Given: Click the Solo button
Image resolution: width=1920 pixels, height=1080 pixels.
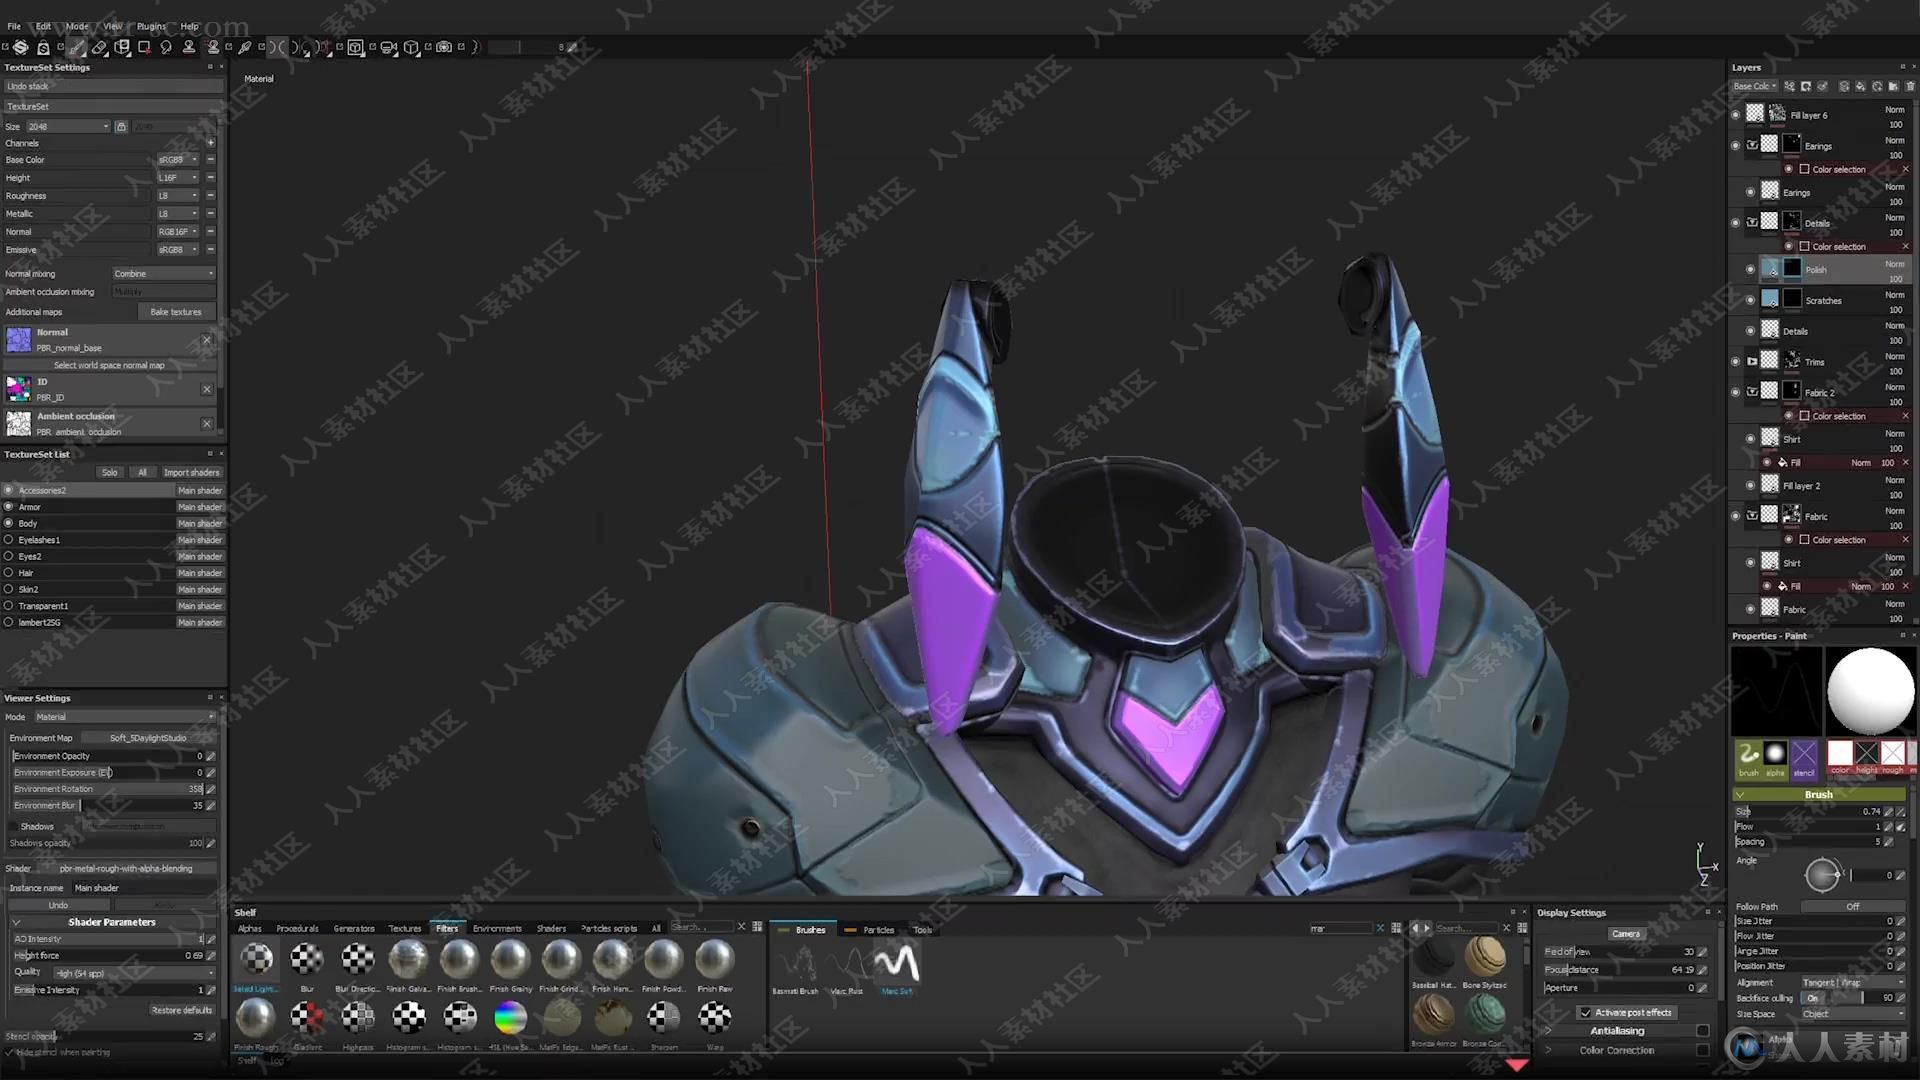Looking at the screenshot, I should tap(109, 472).
